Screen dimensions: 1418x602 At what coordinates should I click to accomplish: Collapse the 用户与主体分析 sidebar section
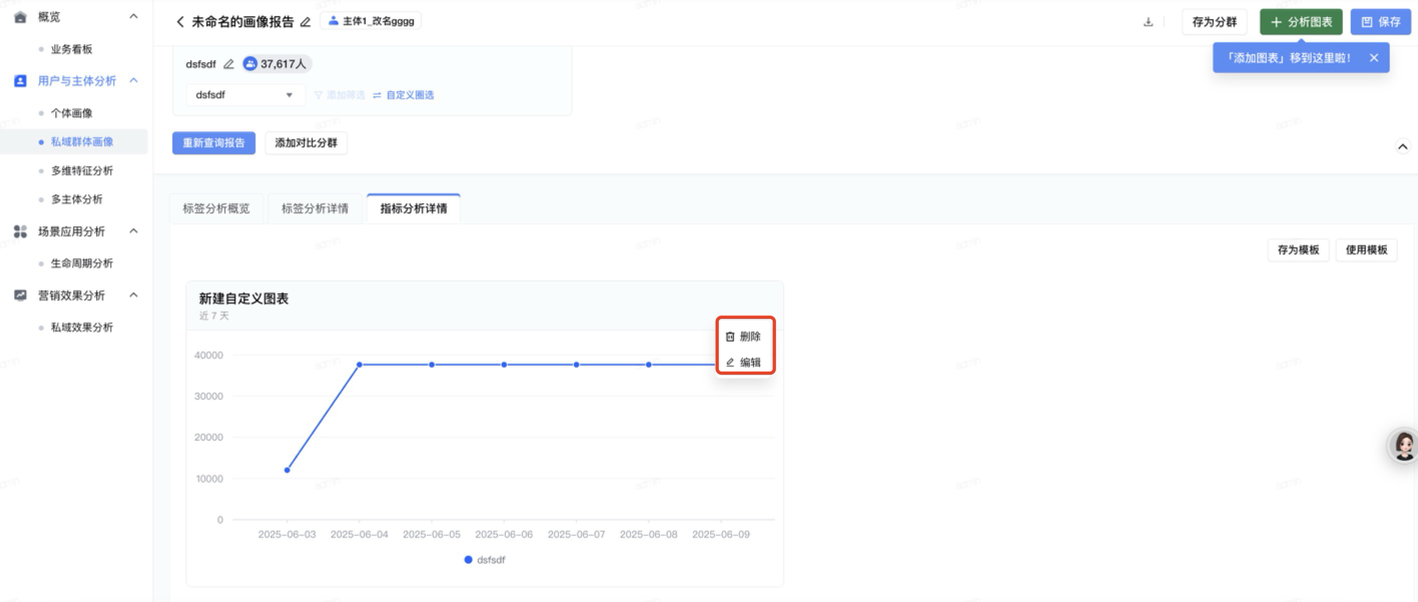(x=134, y=81)
